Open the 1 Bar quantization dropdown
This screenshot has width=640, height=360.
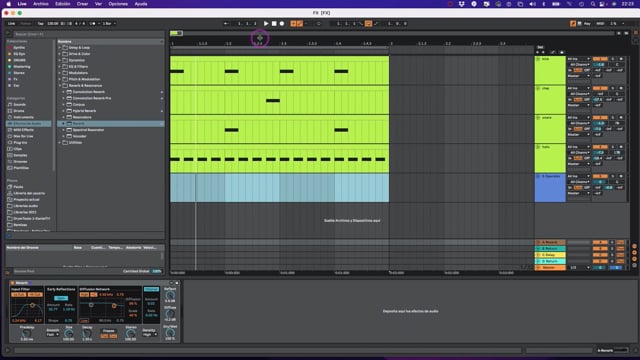(x=109, y=24)
